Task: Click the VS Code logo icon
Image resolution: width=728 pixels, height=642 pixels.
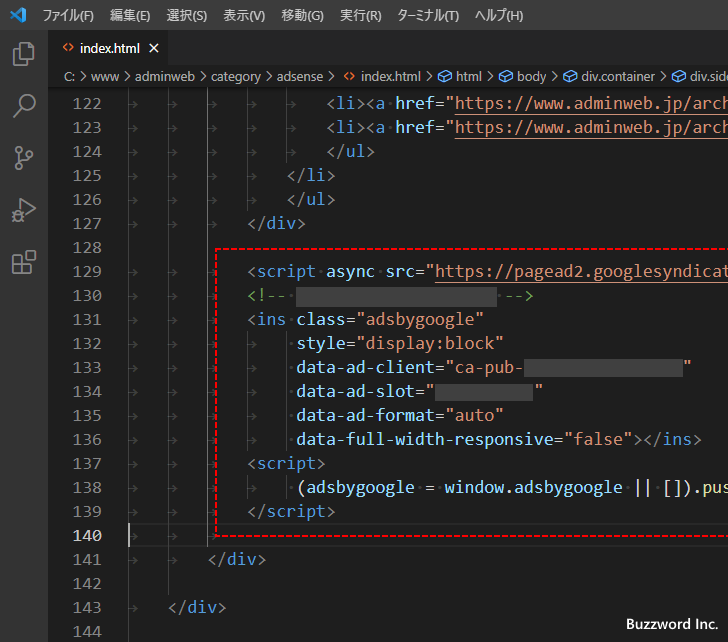Action: tap(19, 15)
